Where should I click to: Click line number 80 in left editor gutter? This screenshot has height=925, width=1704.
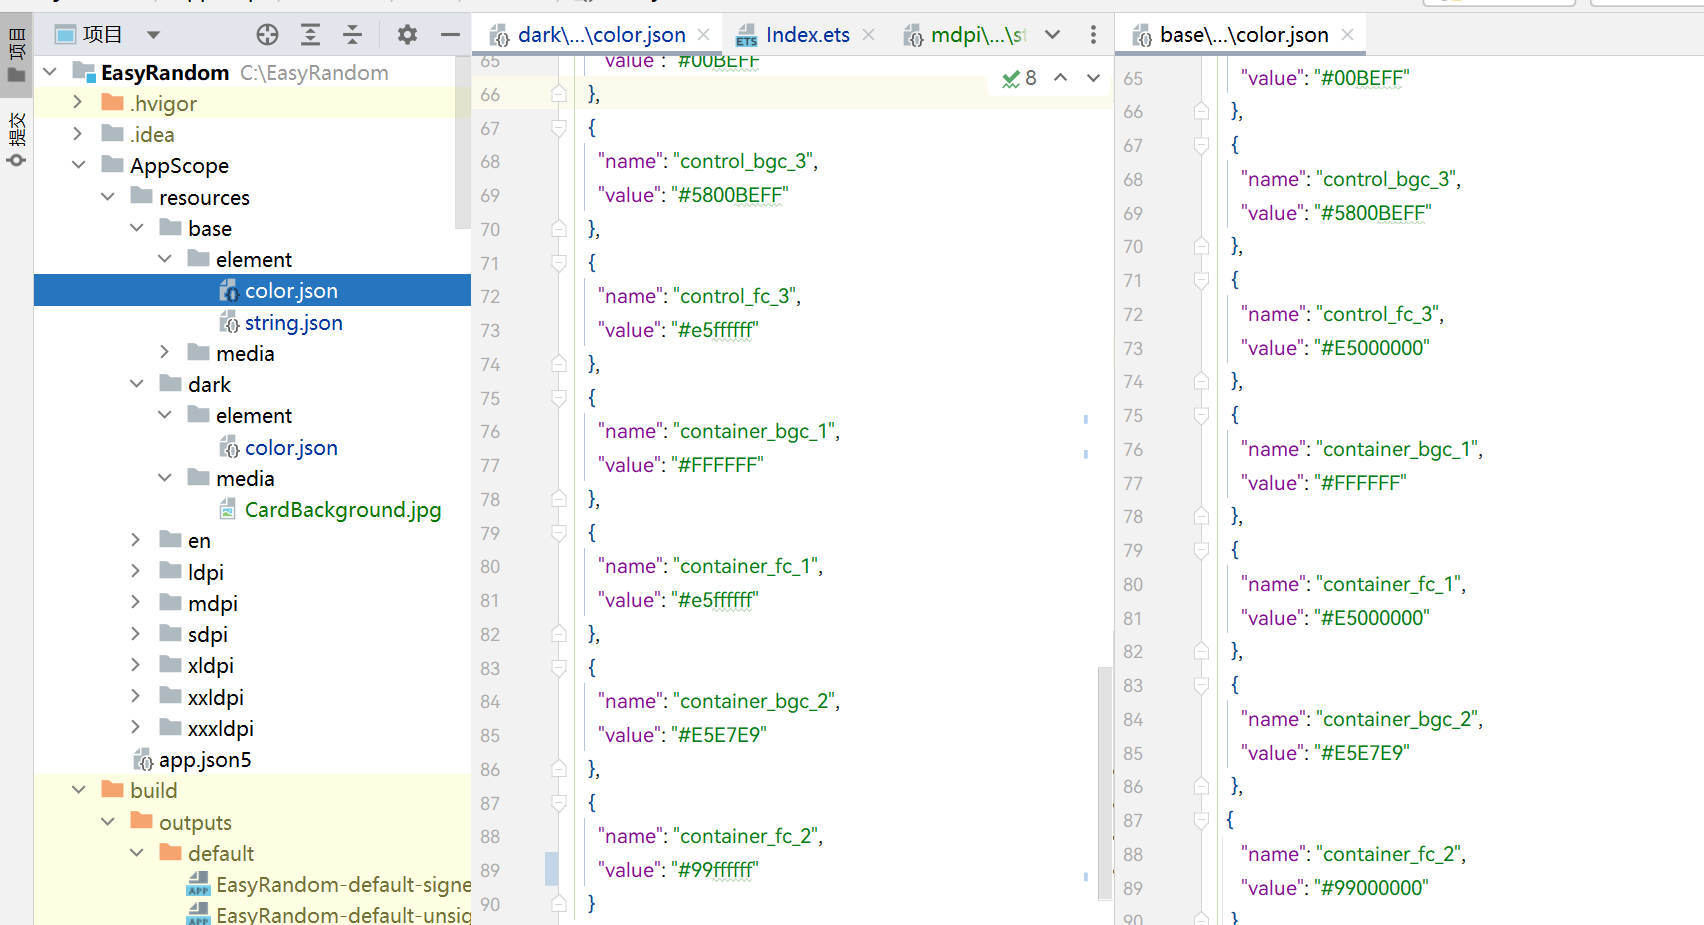[490, 566]
